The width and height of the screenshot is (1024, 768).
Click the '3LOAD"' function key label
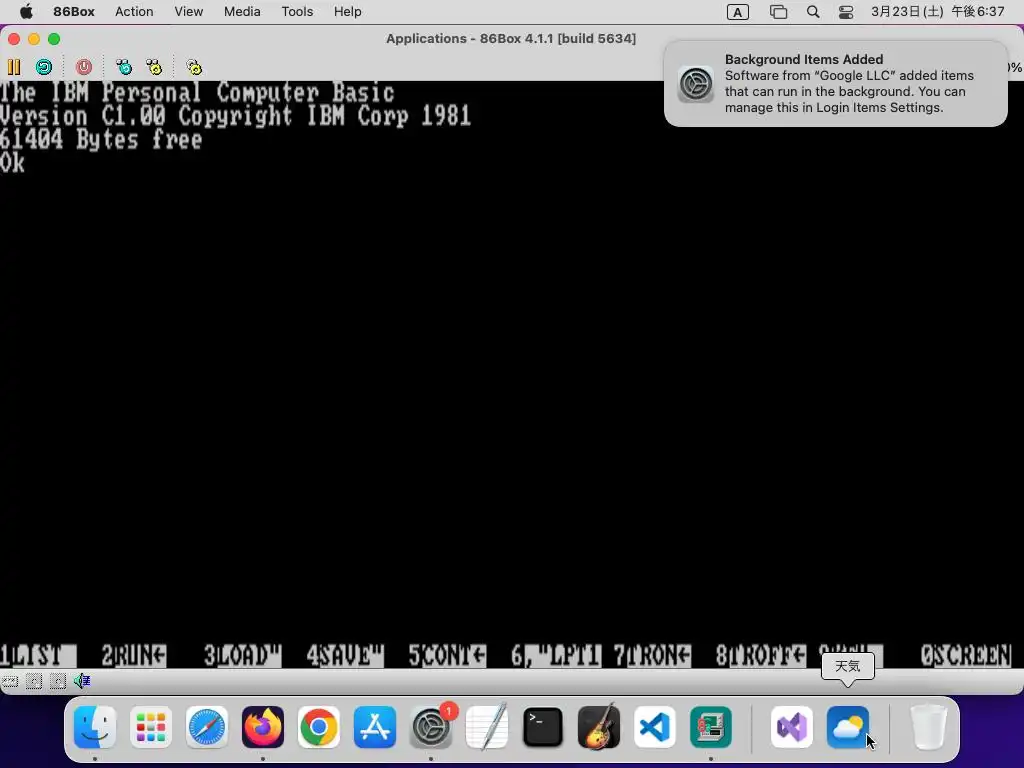tap(242, 655)
